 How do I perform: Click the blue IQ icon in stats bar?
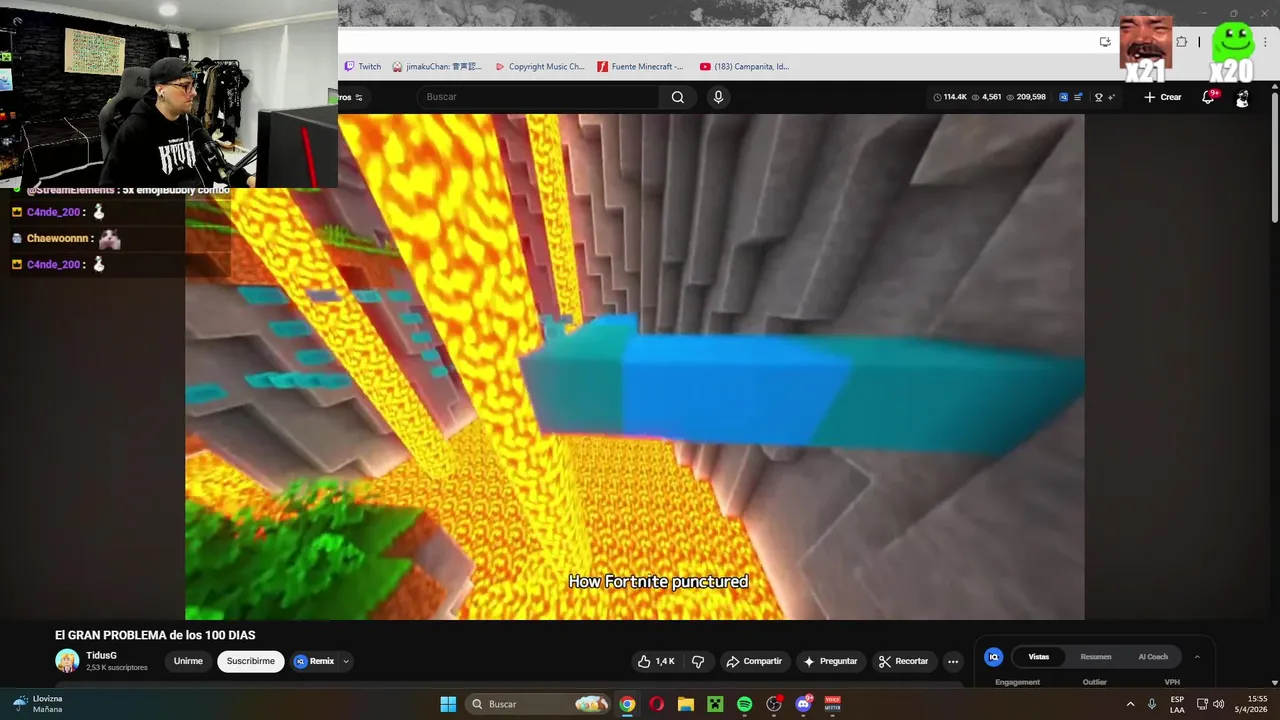1063,97
